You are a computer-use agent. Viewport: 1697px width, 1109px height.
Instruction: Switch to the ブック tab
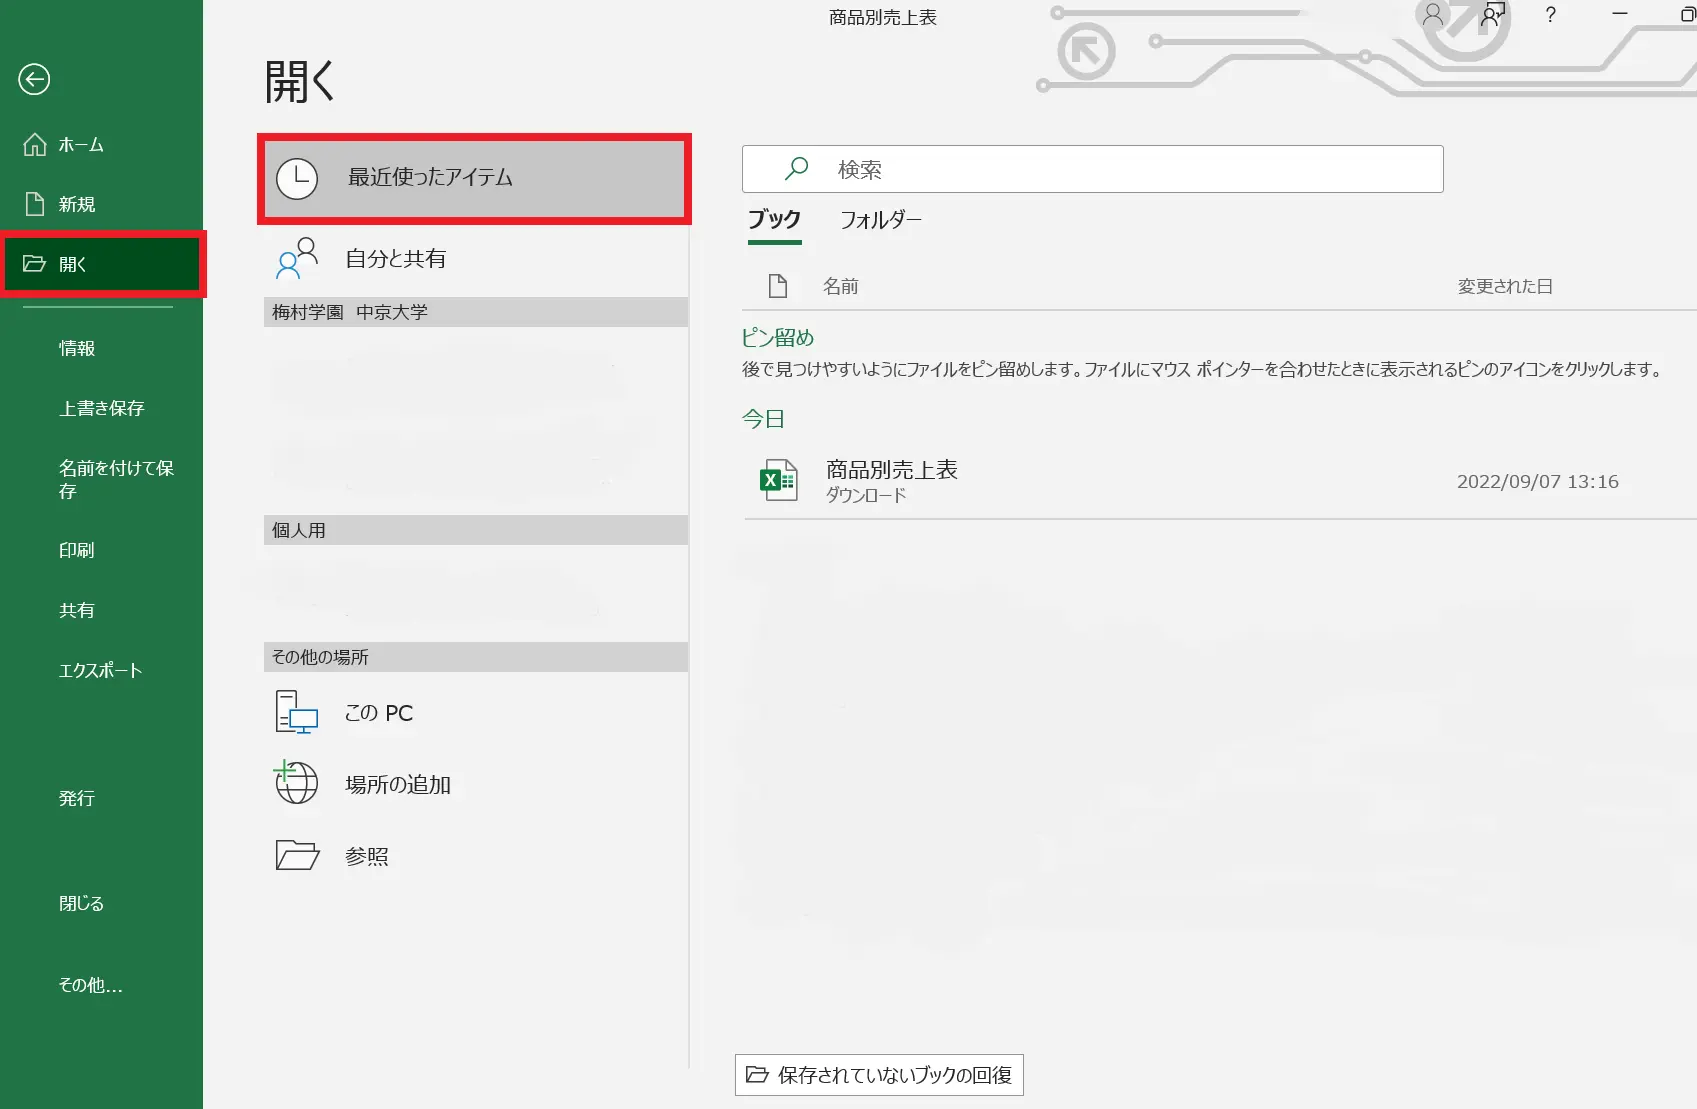(x=775, y=220)
